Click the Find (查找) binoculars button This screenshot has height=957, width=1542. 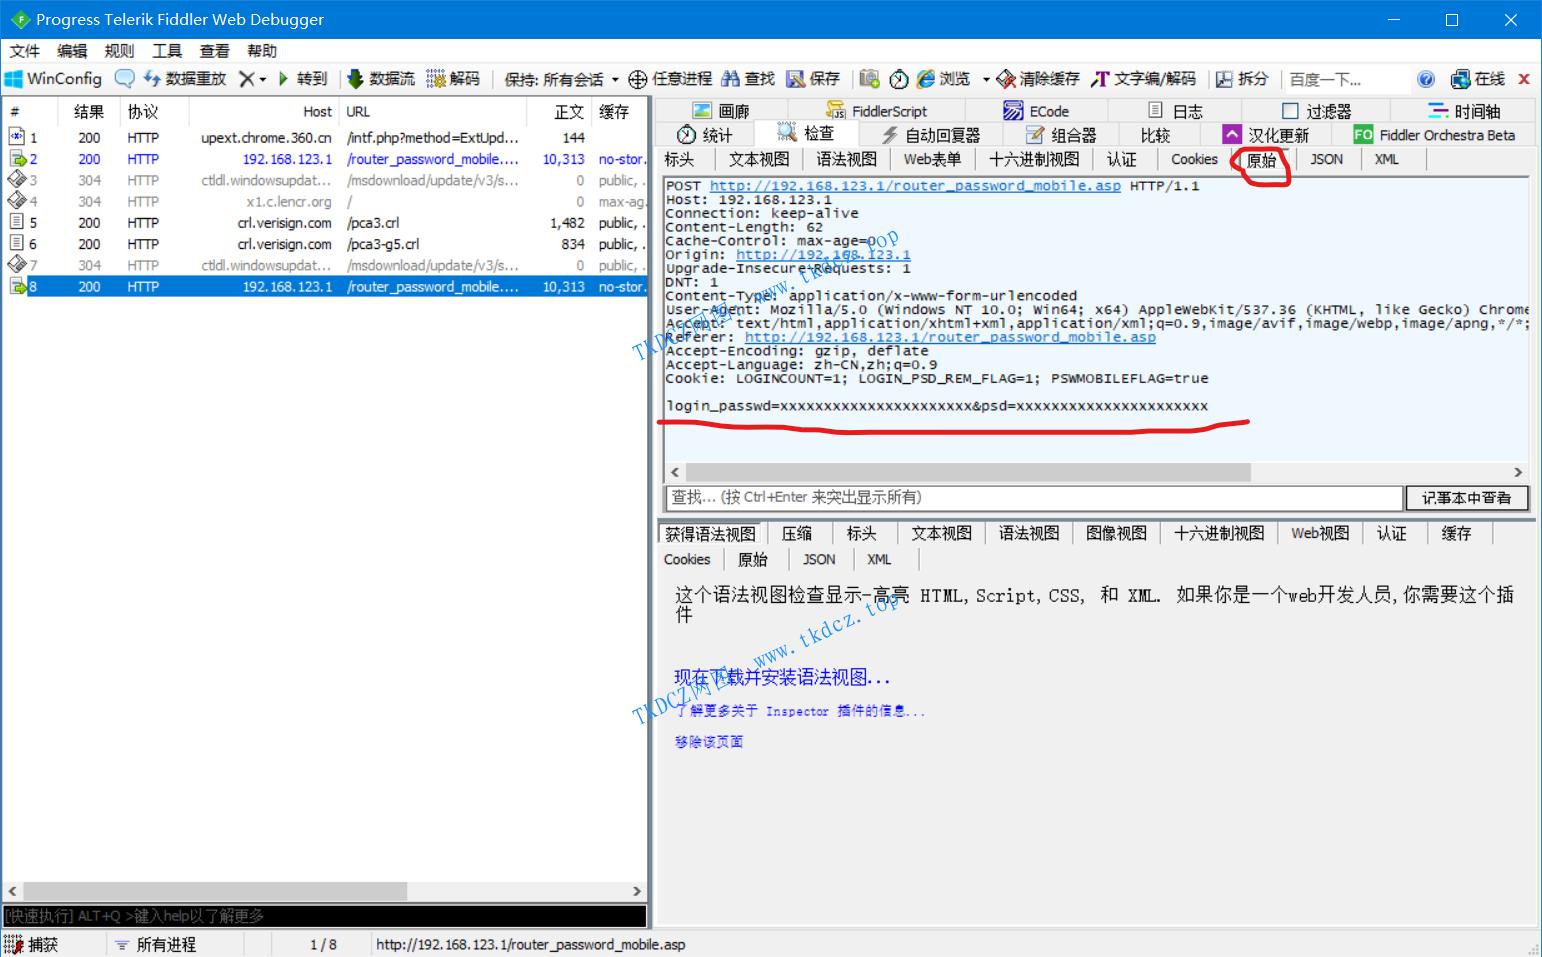[x=748, y=79]
